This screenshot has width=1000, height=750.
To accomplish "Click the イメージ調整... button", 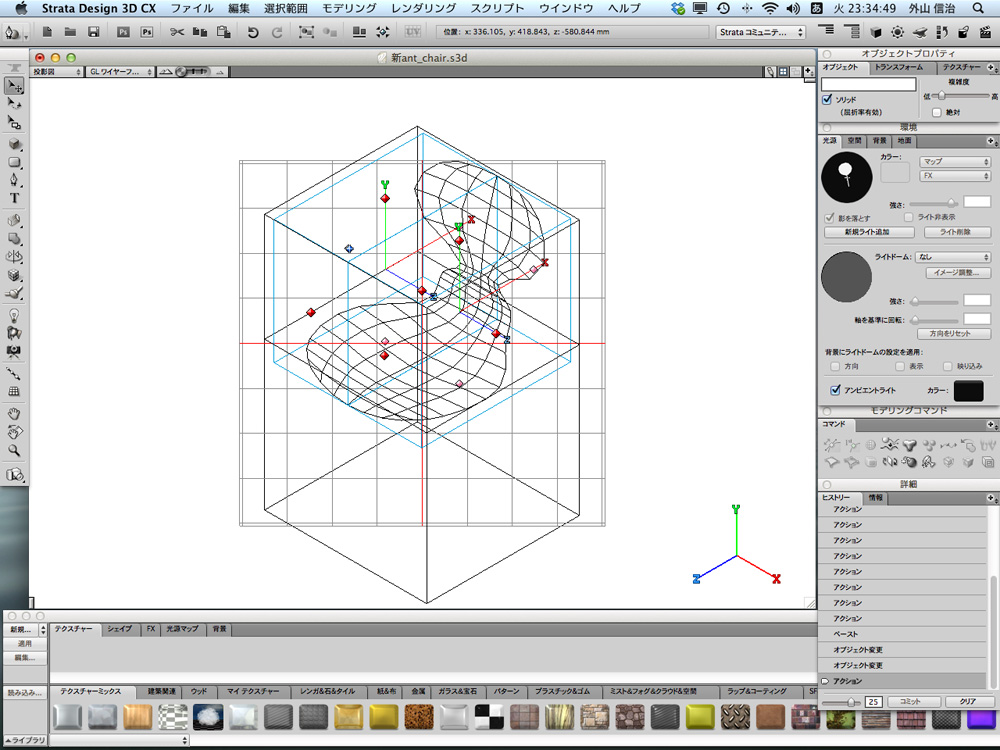I will pos(957,273).
